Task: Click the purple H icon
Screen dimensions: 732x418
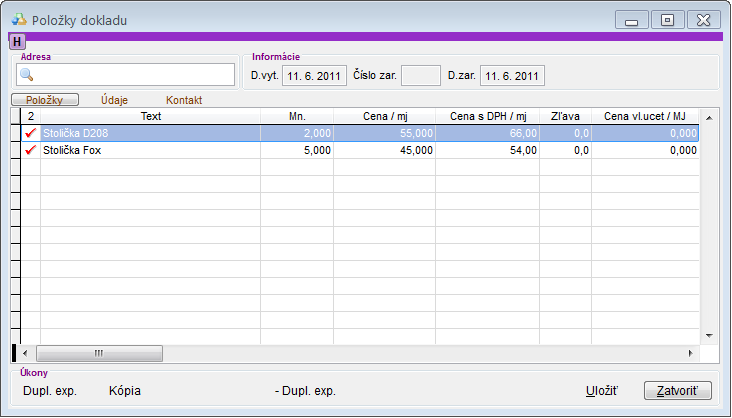Action: pos(17,41)
